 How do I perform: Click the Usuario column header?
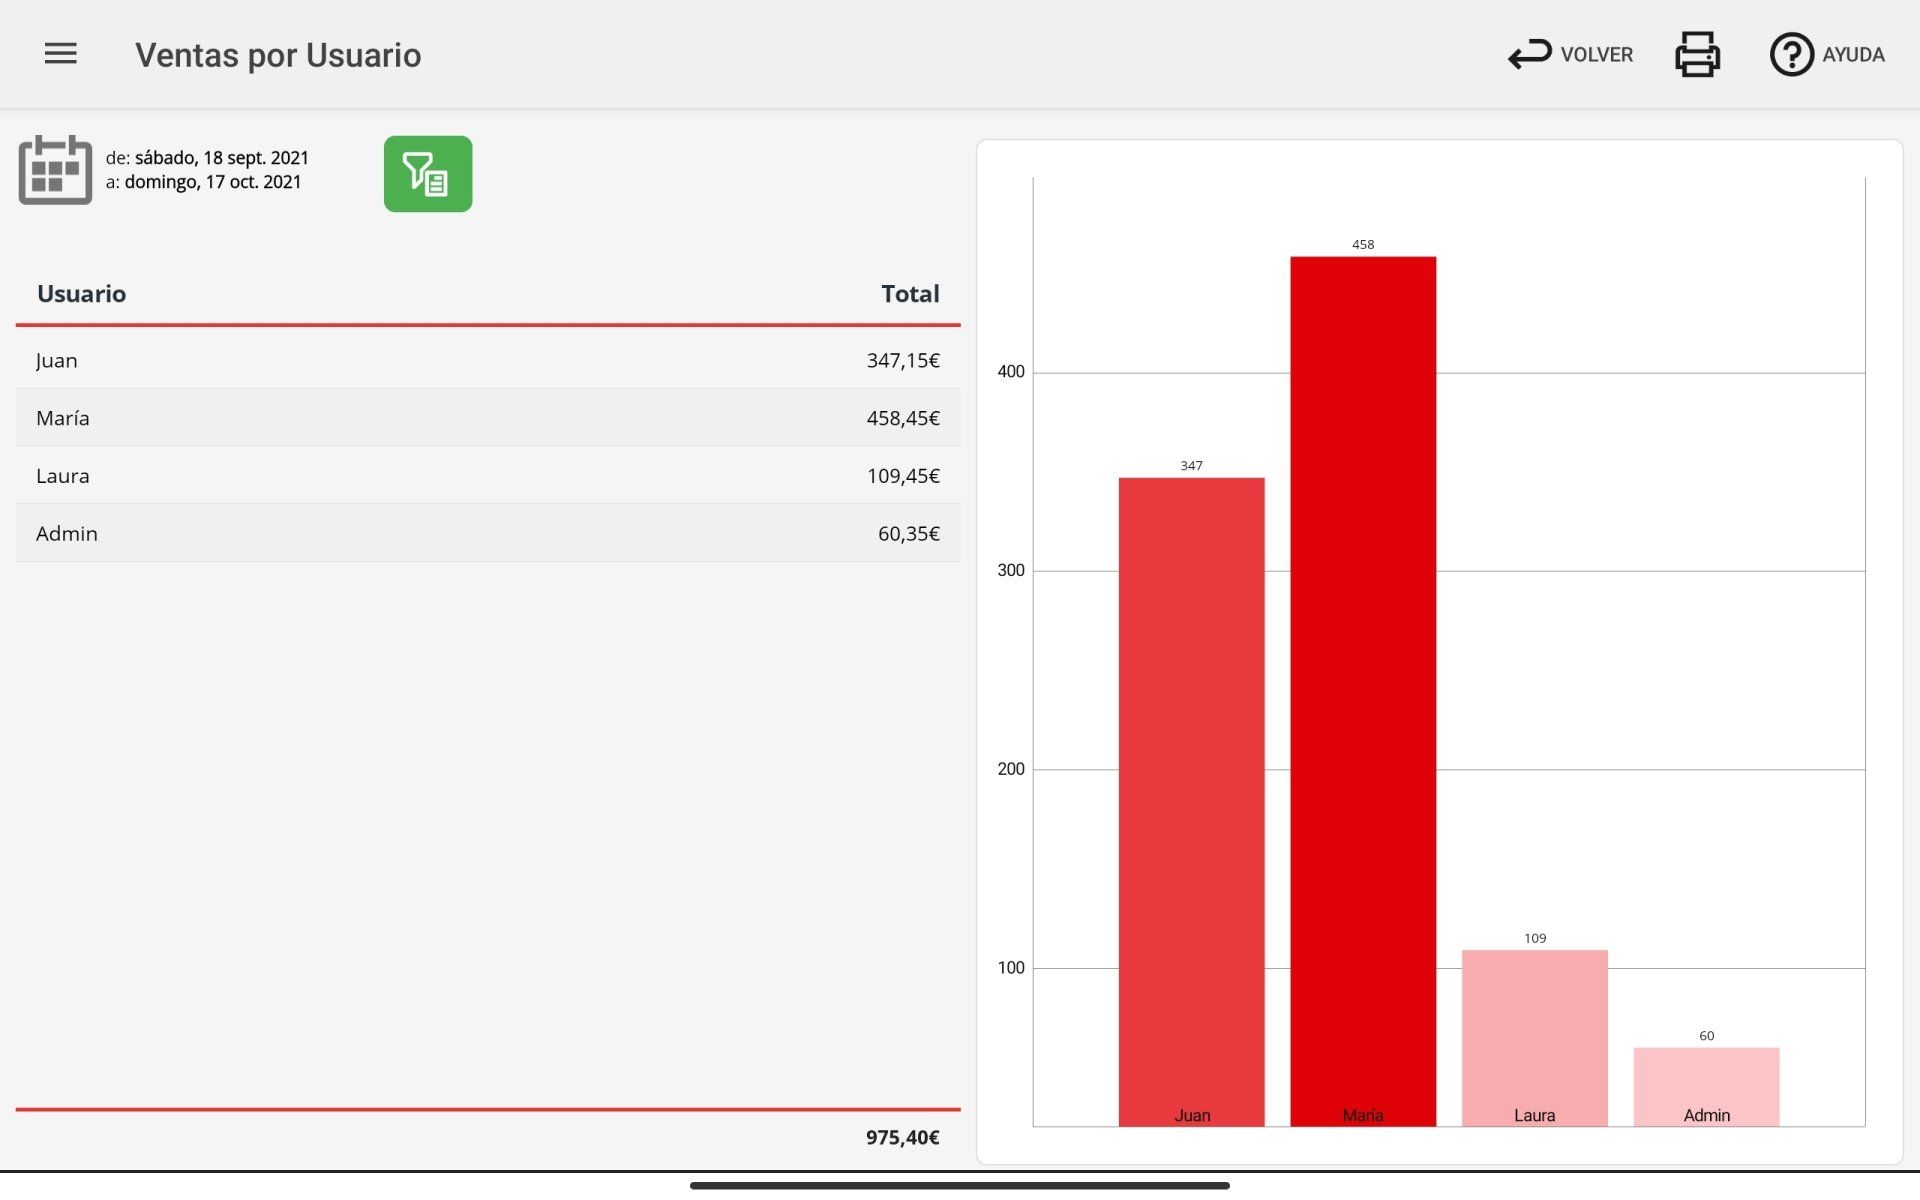coord(81,294)
